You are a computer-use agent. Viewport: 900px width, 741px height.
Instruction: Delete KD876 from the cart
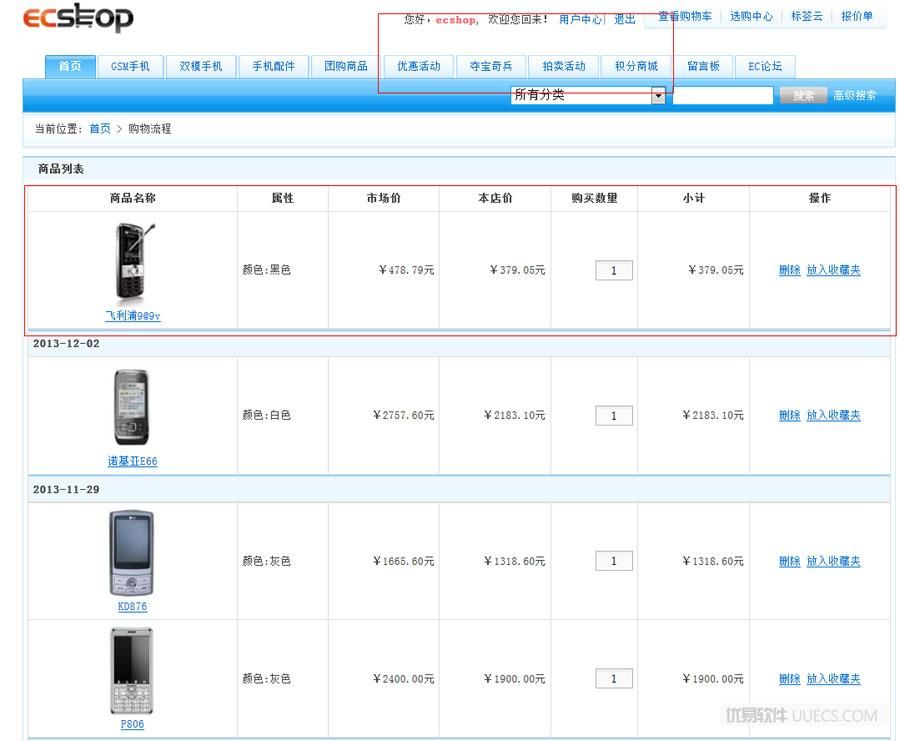(789, 561)
